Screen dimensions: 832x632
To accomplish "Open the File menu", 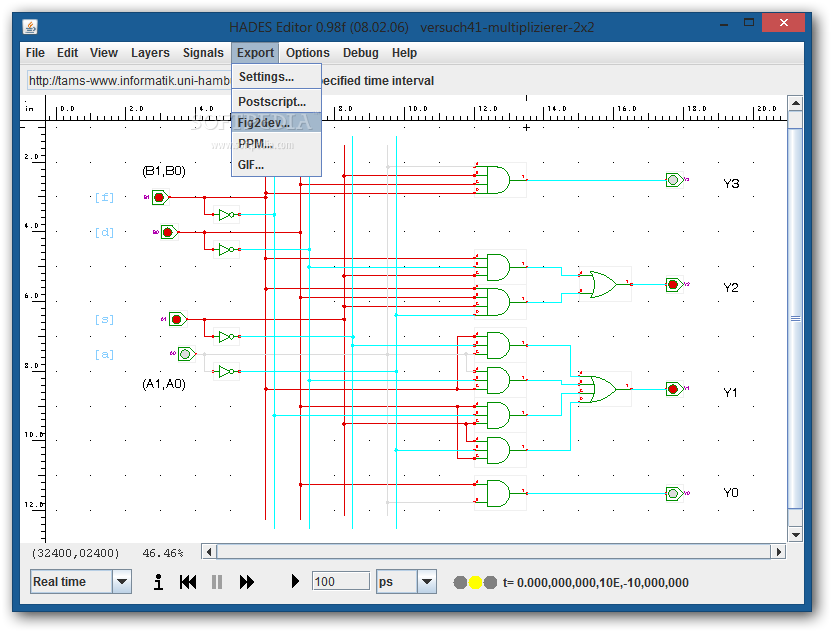I will click(35, 53).
